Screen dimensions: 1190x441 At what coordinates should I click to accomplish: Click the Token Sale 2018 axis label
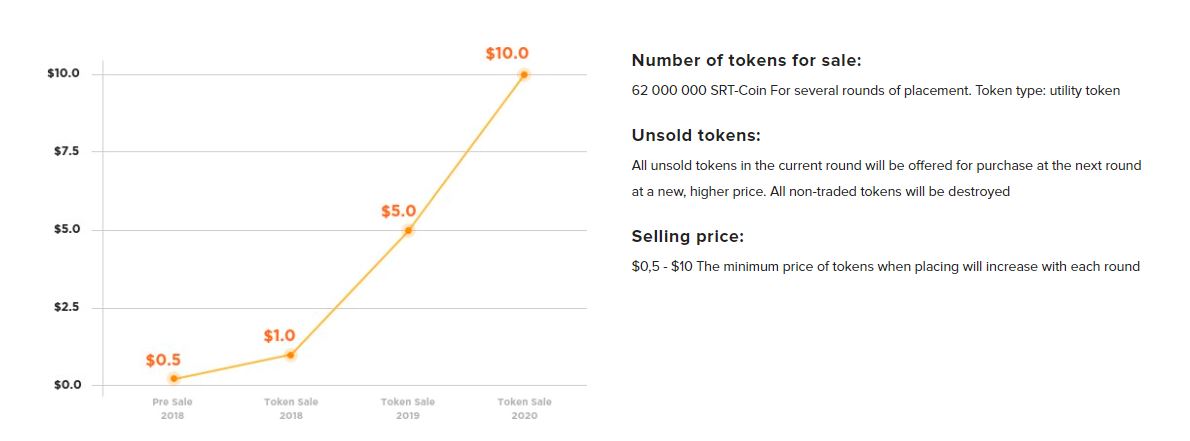coord(291,408)
